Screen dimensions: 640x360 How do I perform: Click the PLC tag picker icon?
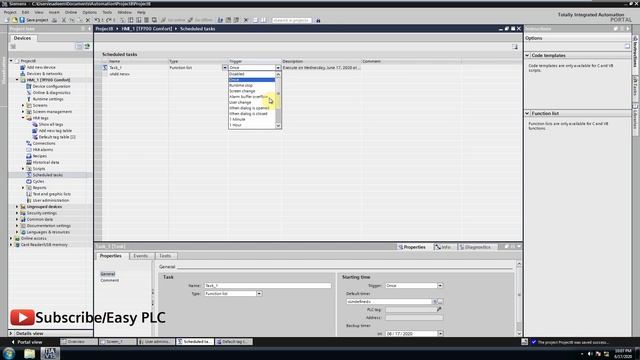pyautogui.click(x=439, y=309)
